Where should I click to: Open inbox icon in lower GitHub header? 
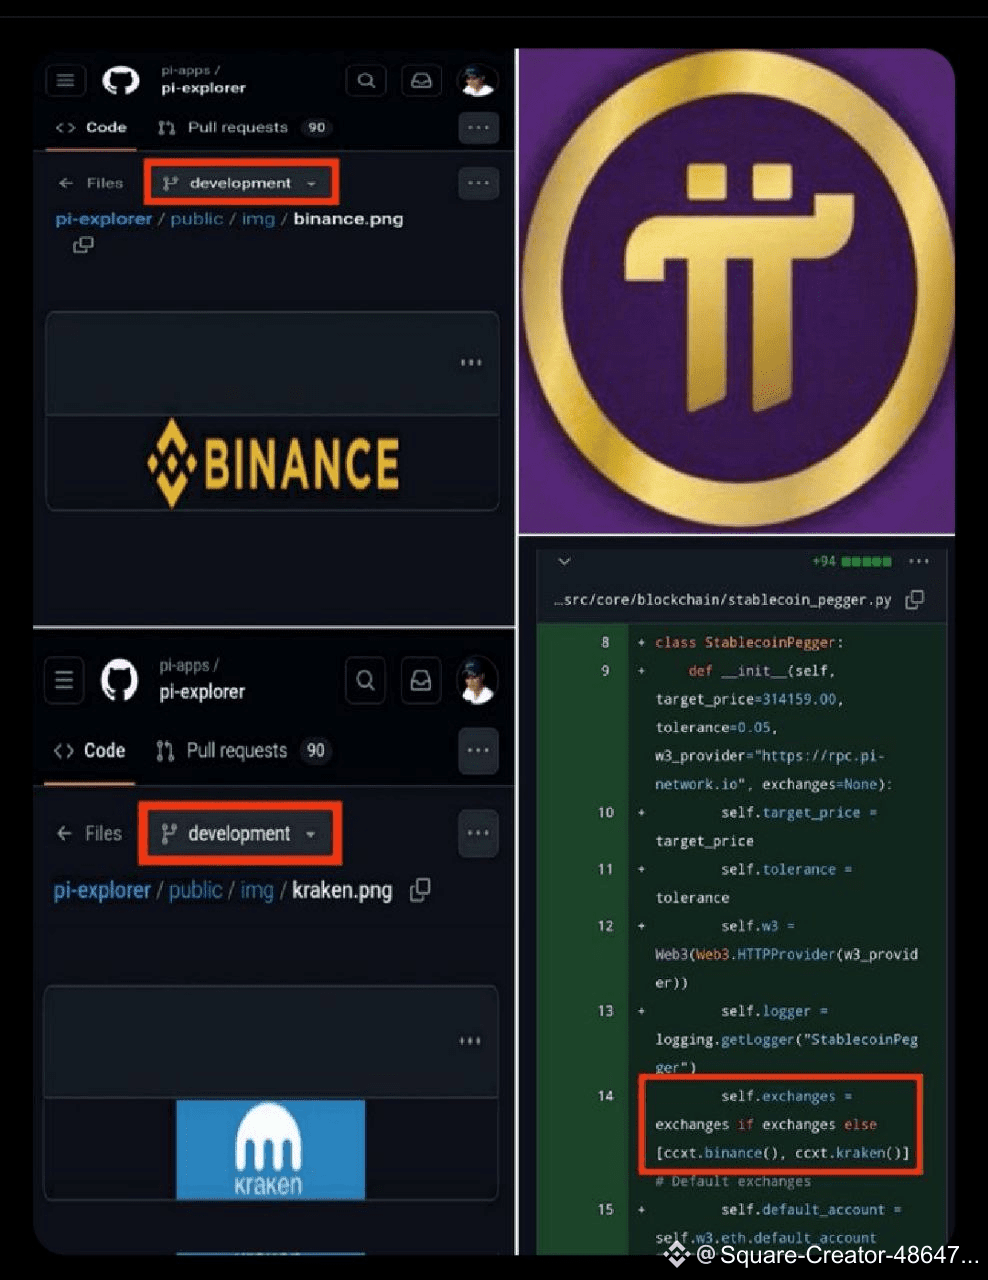(x=421, y=680)
